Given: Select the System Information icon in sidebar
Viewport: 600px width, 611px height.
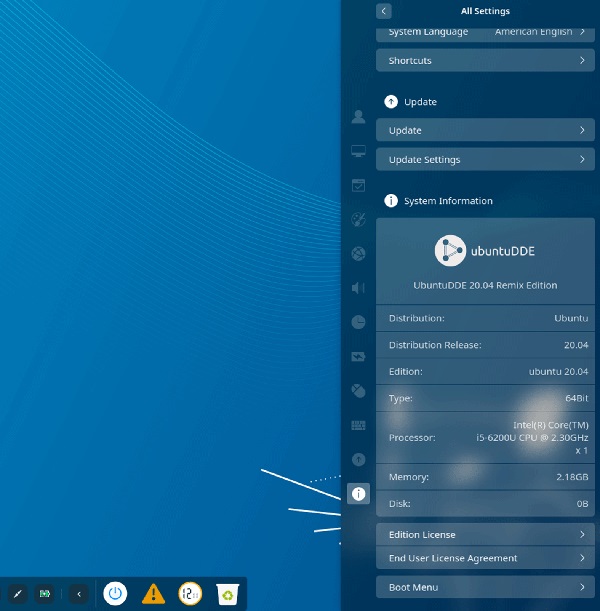Looking at the screenshot, I should (358, 493).
